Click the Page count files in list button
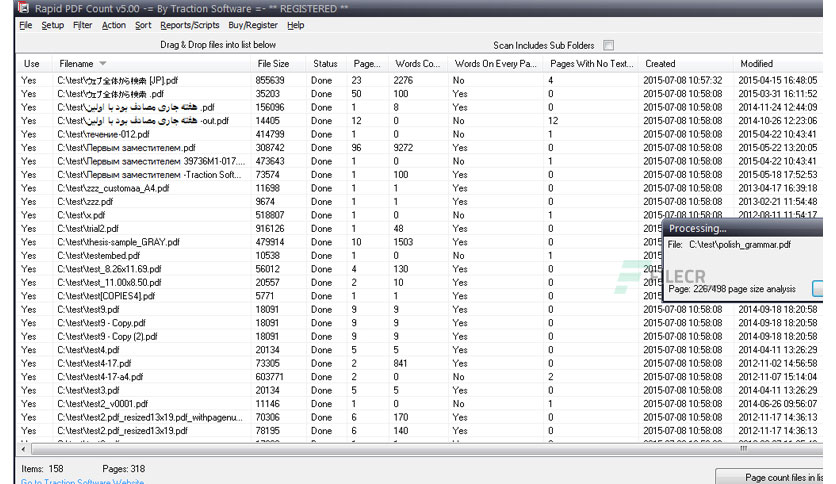The width and height of the screenshot is (836, 484). coord(771,477)
